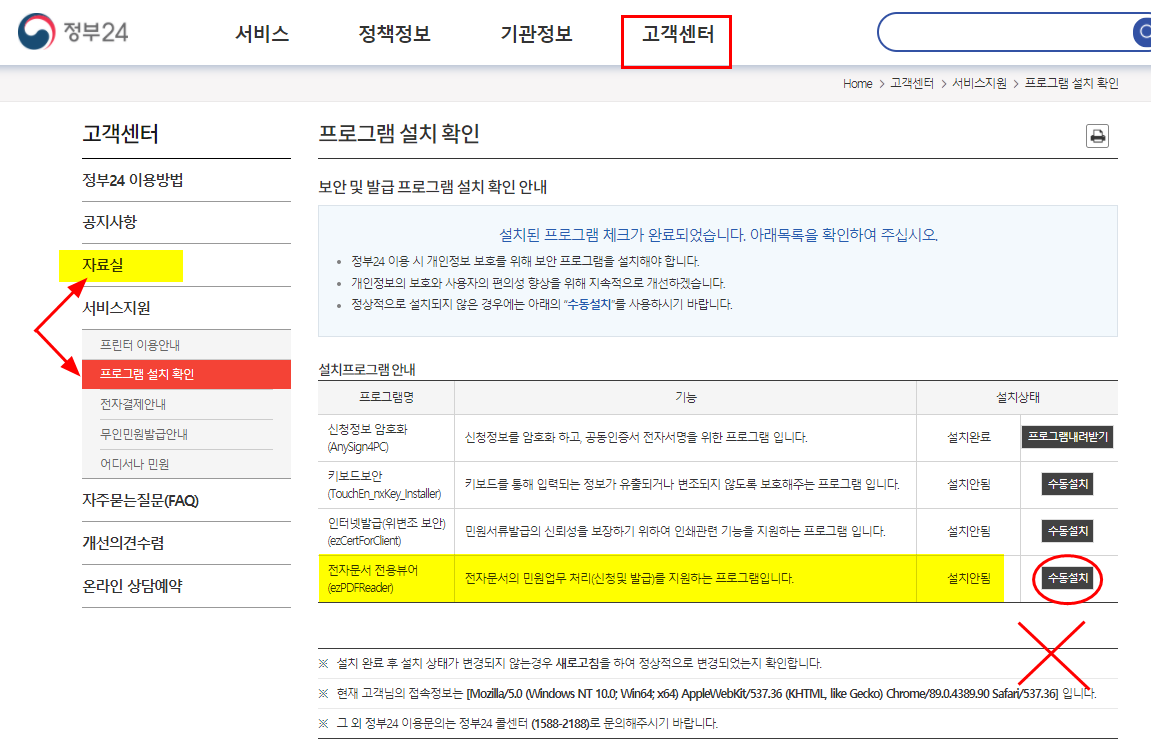The width and height of the screenshot is (1151, 752).
Task: Click 고객센터 in the breadcrumb
Action: pyautogui.click(x=912, y=84)
